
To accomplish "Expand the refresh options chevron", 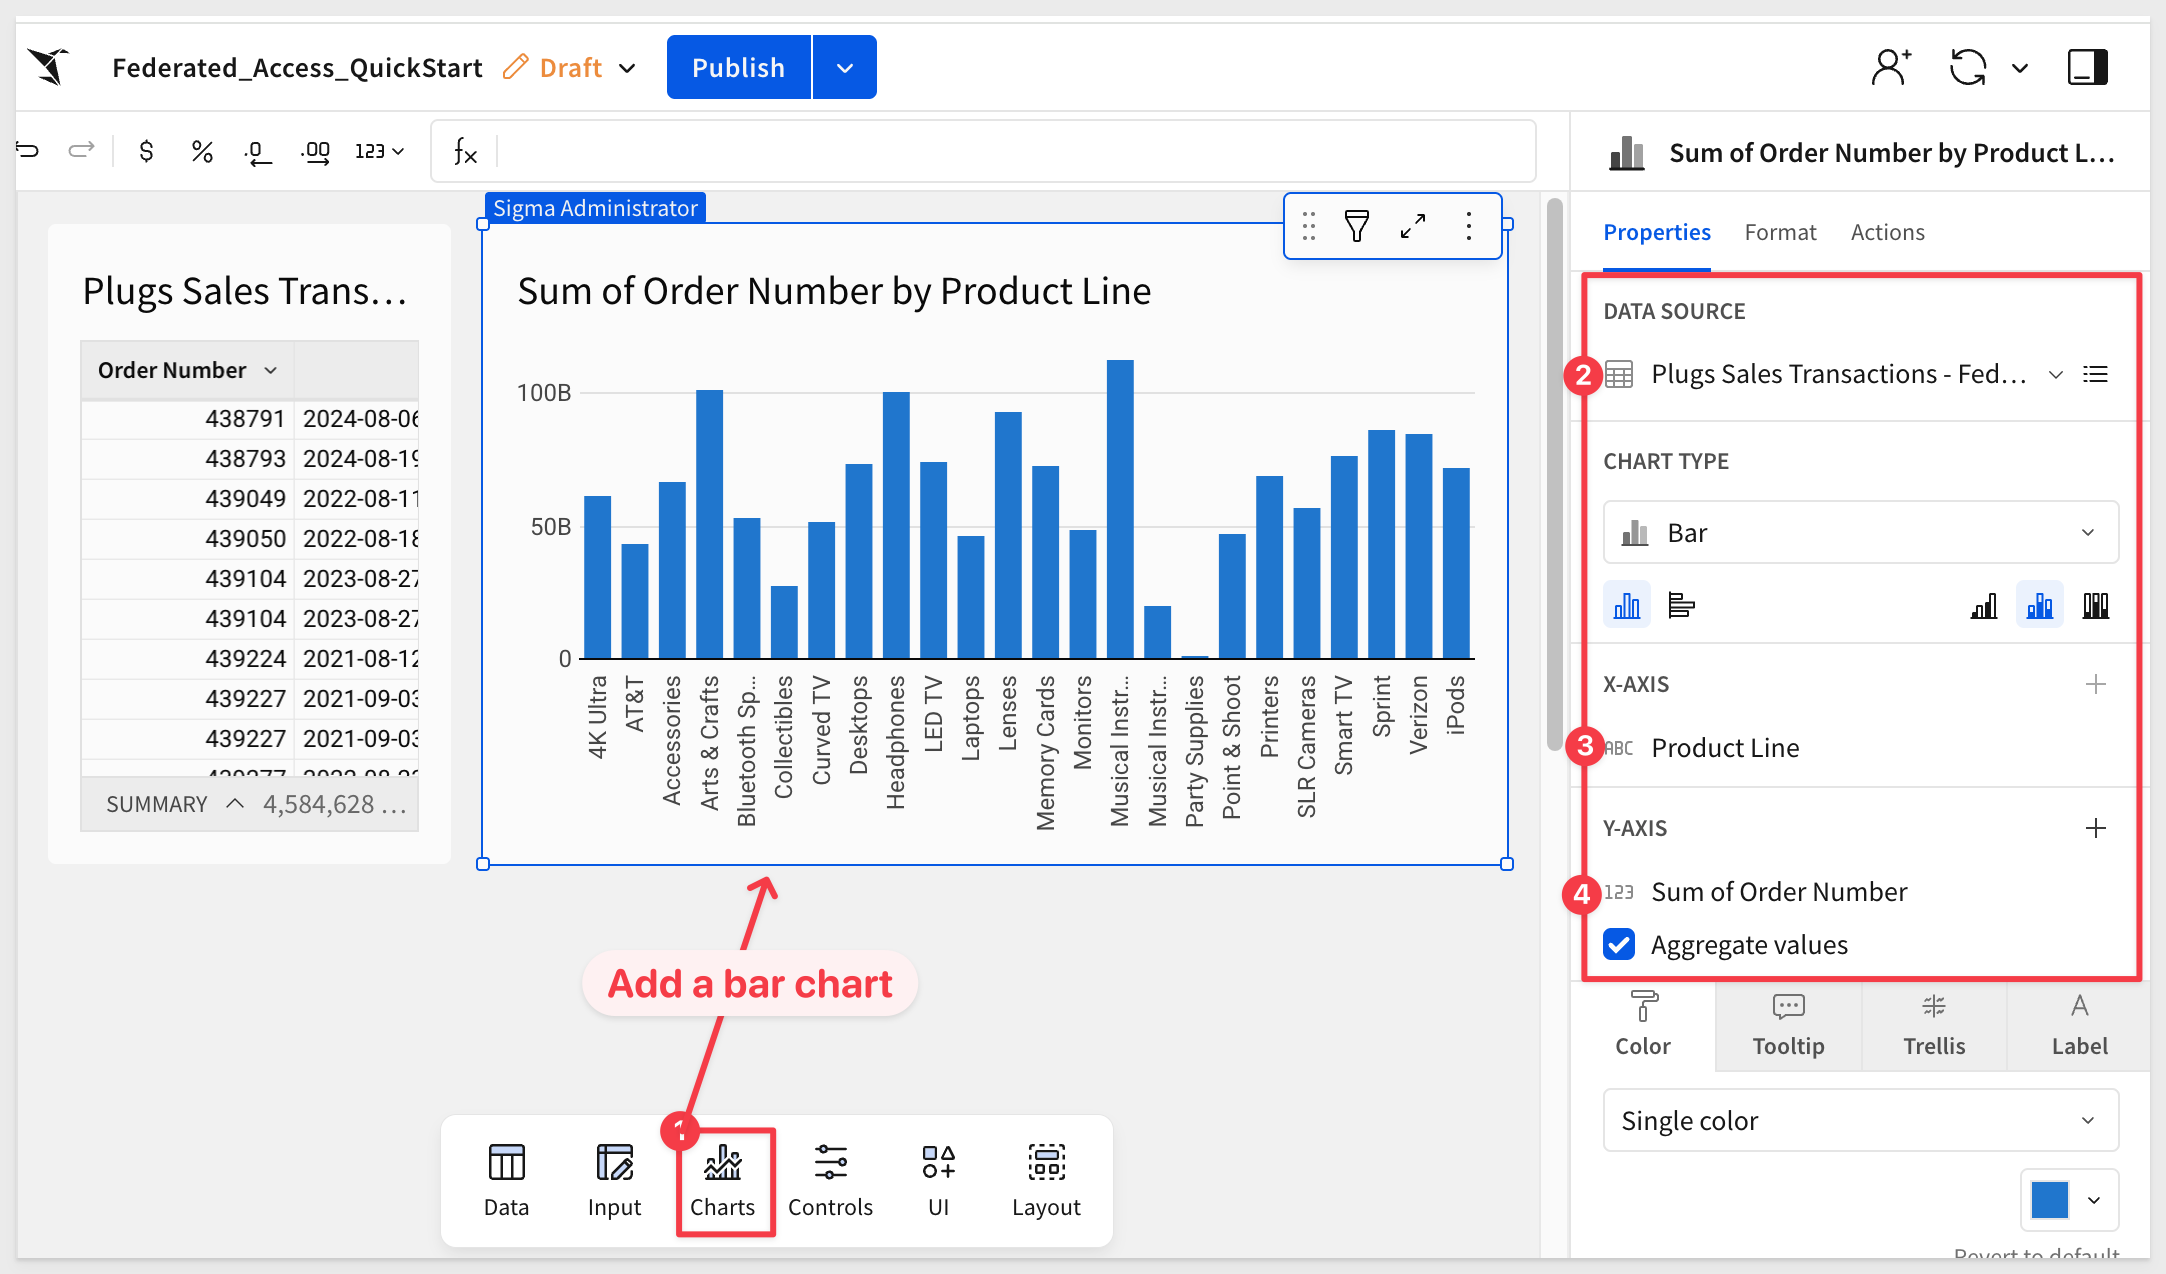I will [2020, 68].
